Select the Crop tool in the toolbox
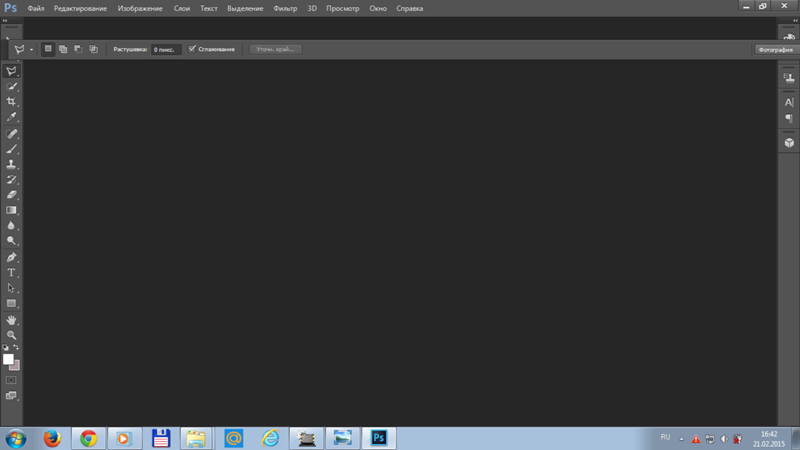800x450 pixels. point(12,102)
